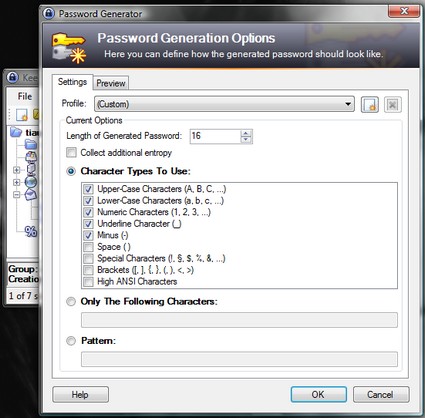This screenshot has width=425, height=418.
Task: Click the percent icon in KeePass group tree
Action: click(x=31, y=231)
